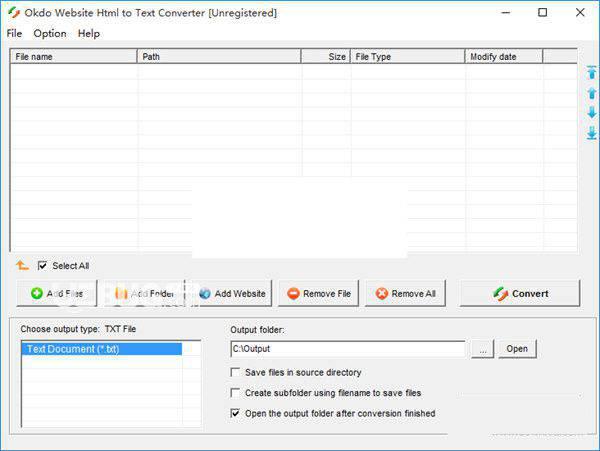Screen dimensions: 600x451
Task: Click the Output folder path field
Action: click(348, 349)
